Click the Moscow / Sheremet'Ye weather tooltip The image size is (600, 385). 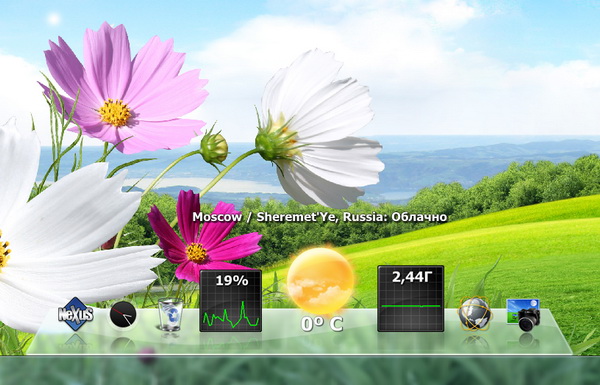(x=320, y=217)
